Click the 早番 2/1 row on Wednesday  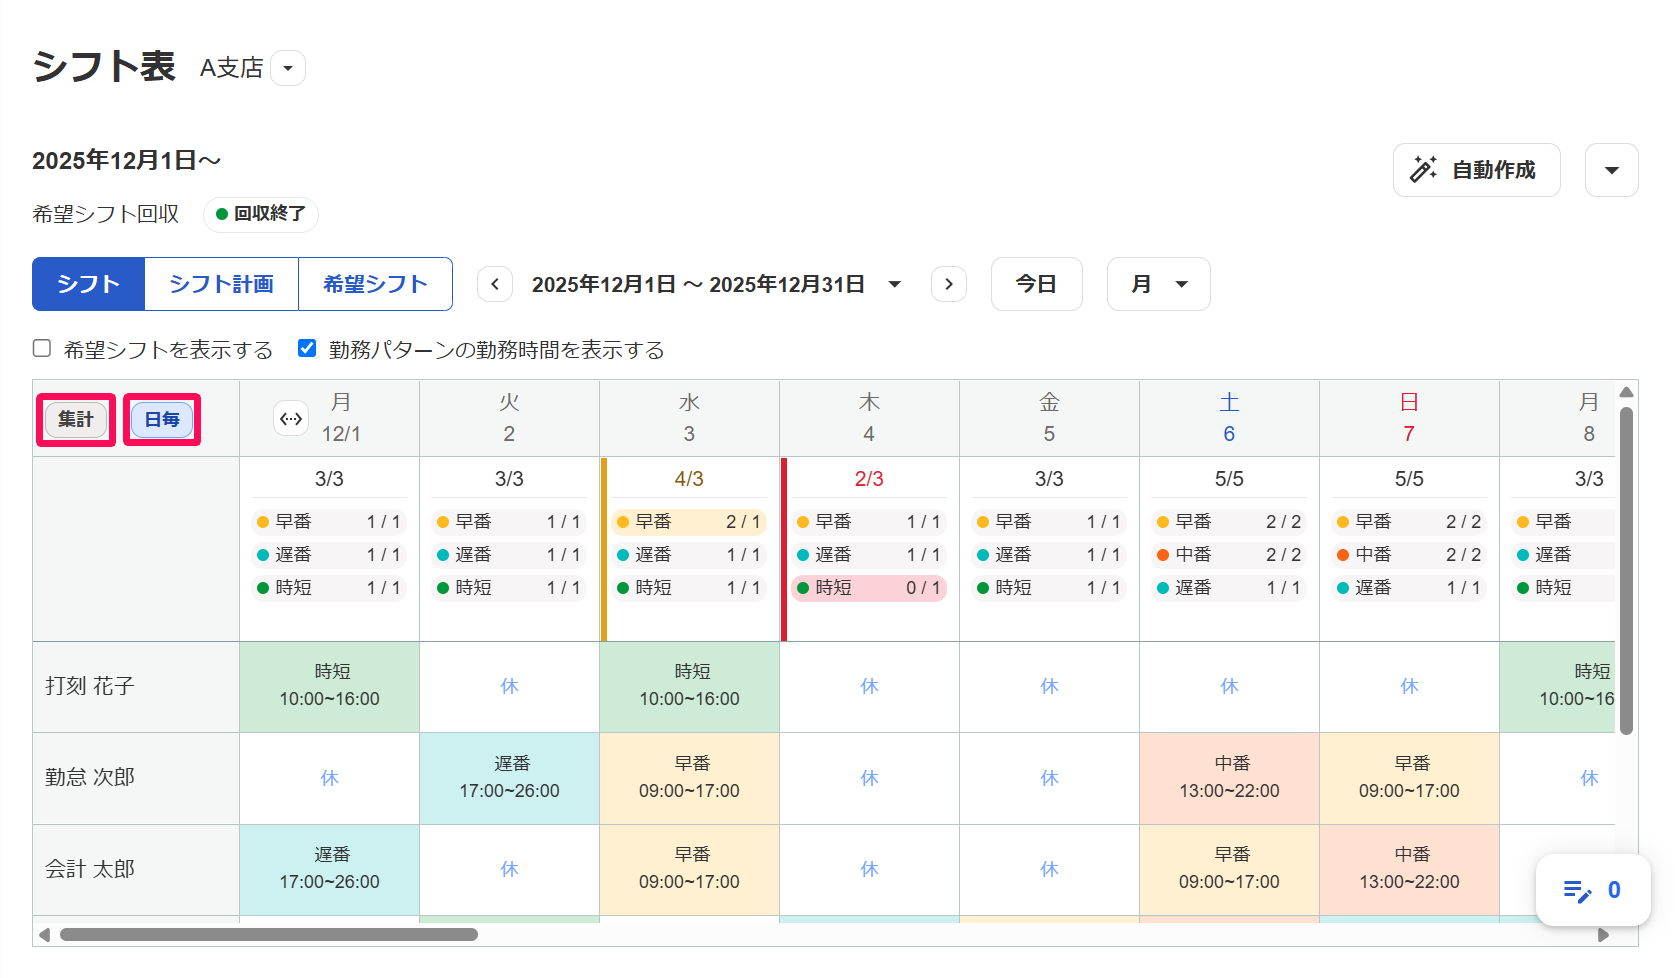click(x=689, y=522)
